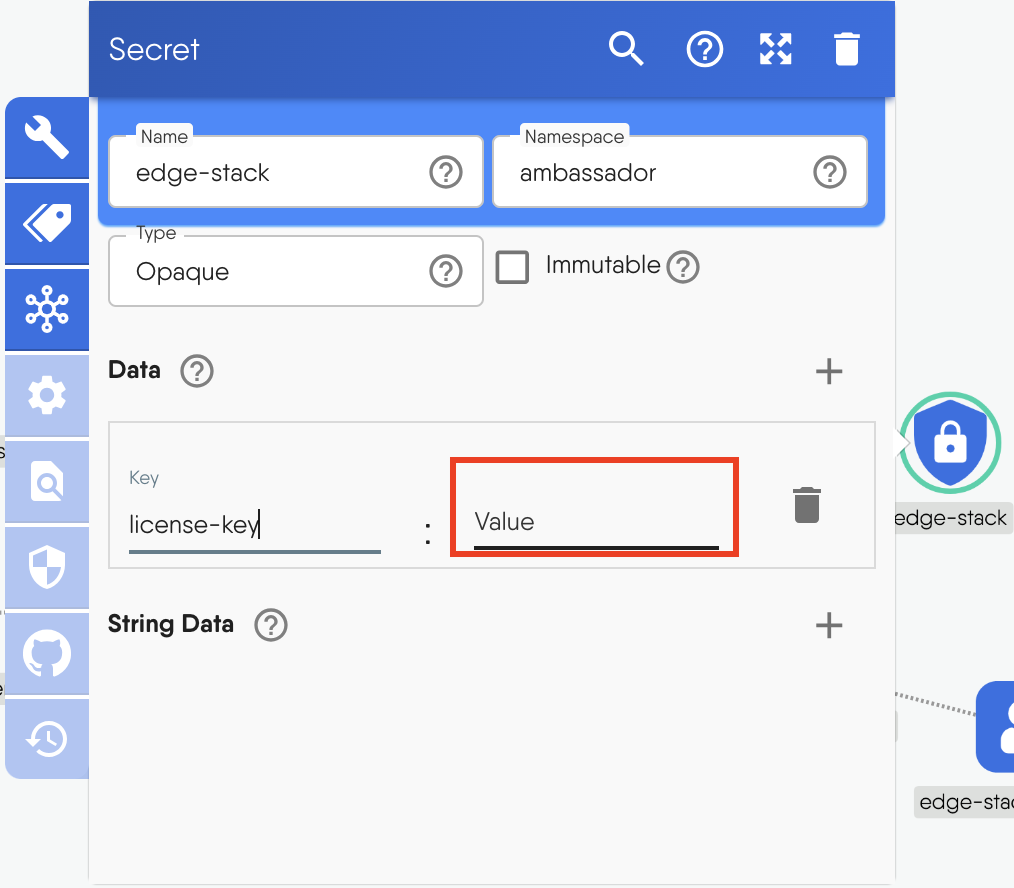Screen dimensions: 1014x888
Task: Delete the Secret using header trash icon
Action: coord(846,48)
